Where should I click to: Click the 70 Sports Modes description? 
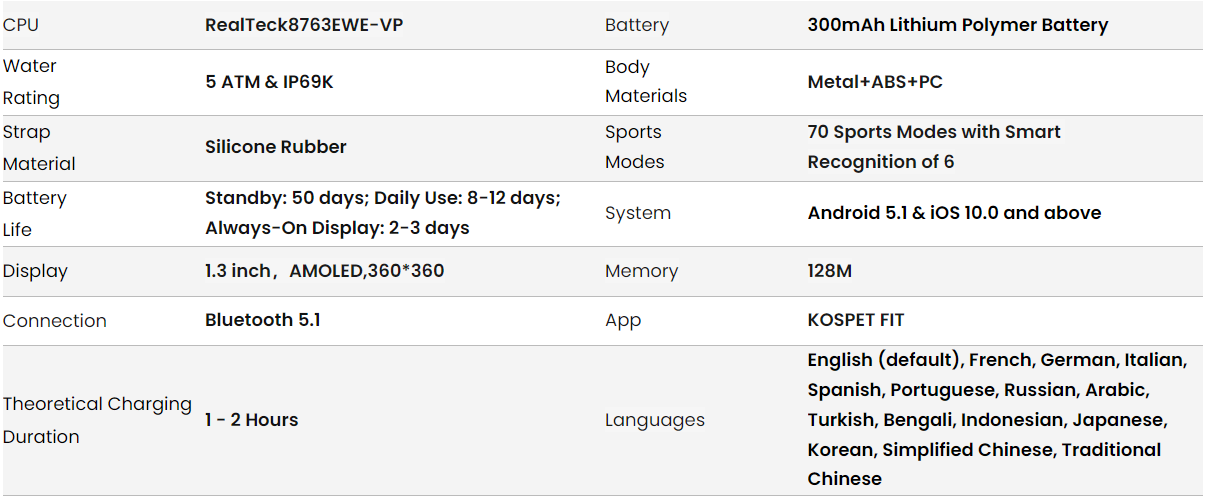coord(934,147)
